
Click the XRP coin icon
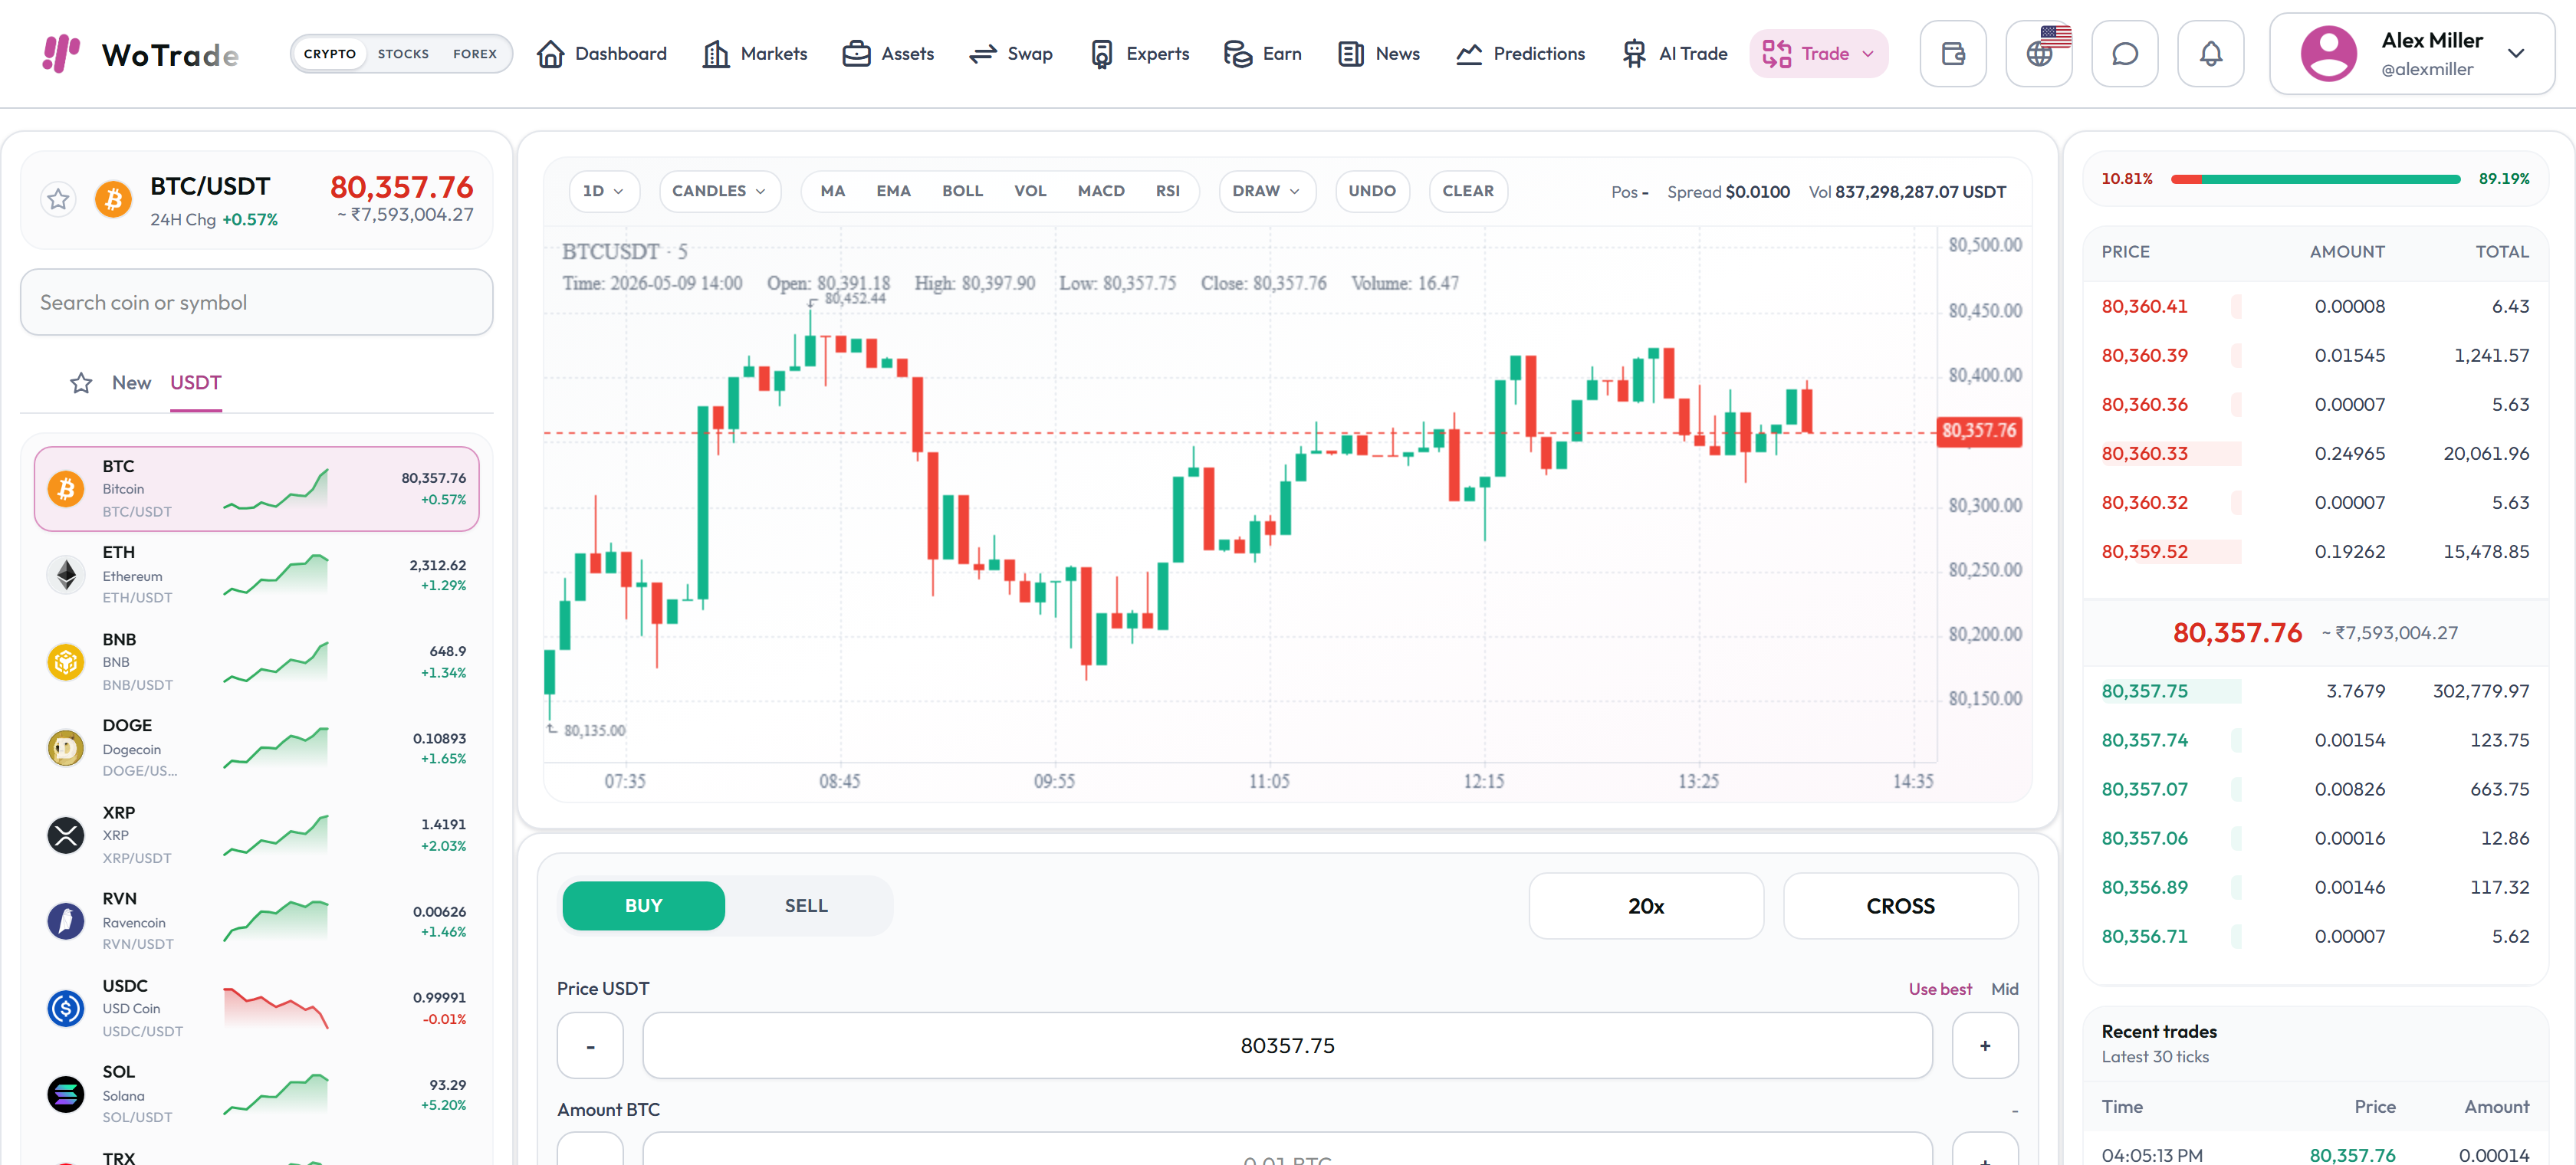pos(66,835)
